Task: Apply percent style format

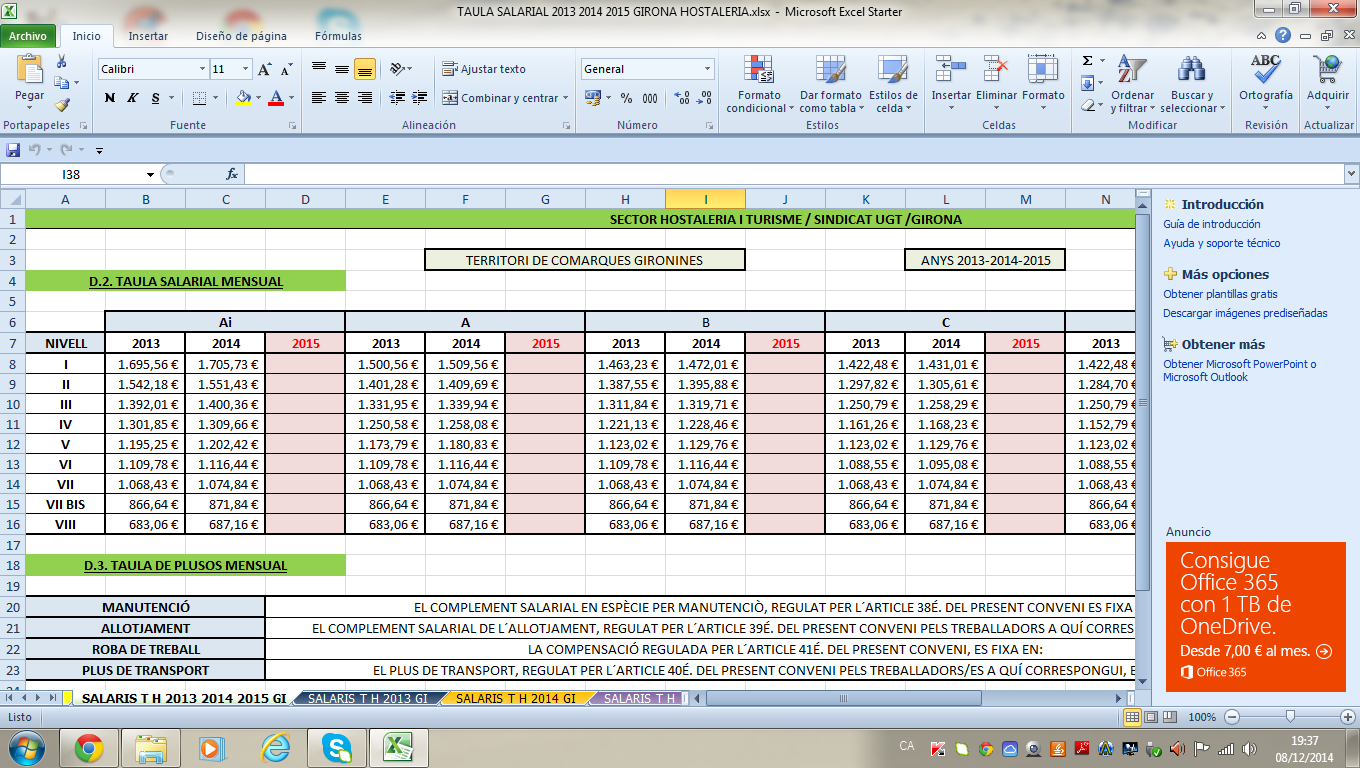Action: coord(626,98)
